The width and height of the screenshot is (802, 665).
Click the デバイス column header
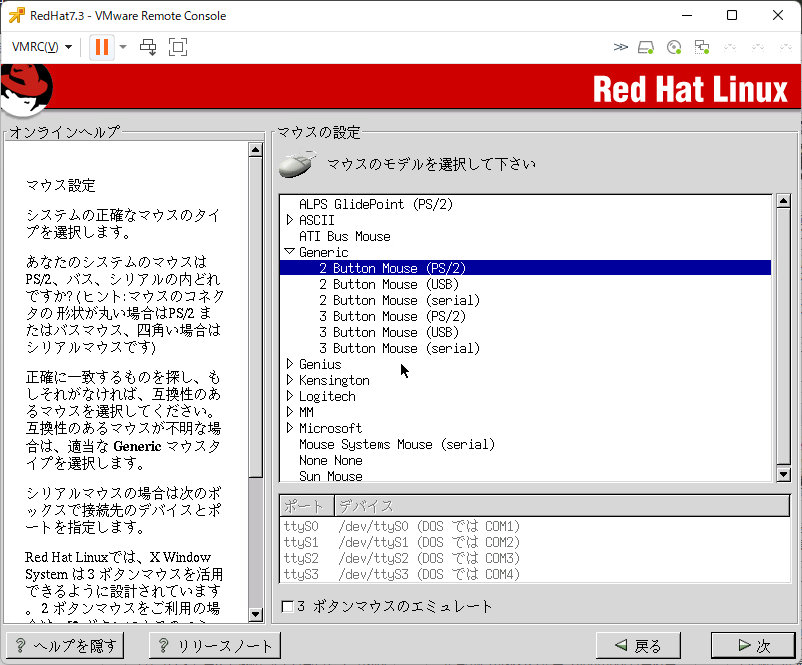(x=562, y=506)
